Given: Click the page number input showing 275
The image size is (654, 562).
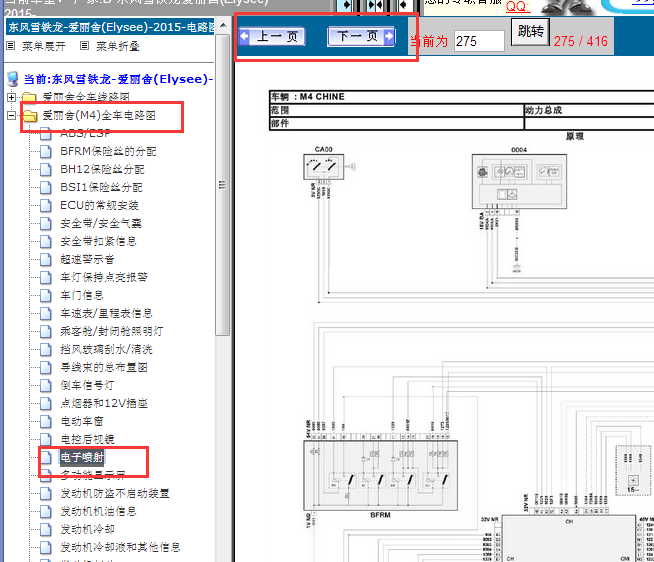Looking at the screenshot, I should tap(479, 41).
